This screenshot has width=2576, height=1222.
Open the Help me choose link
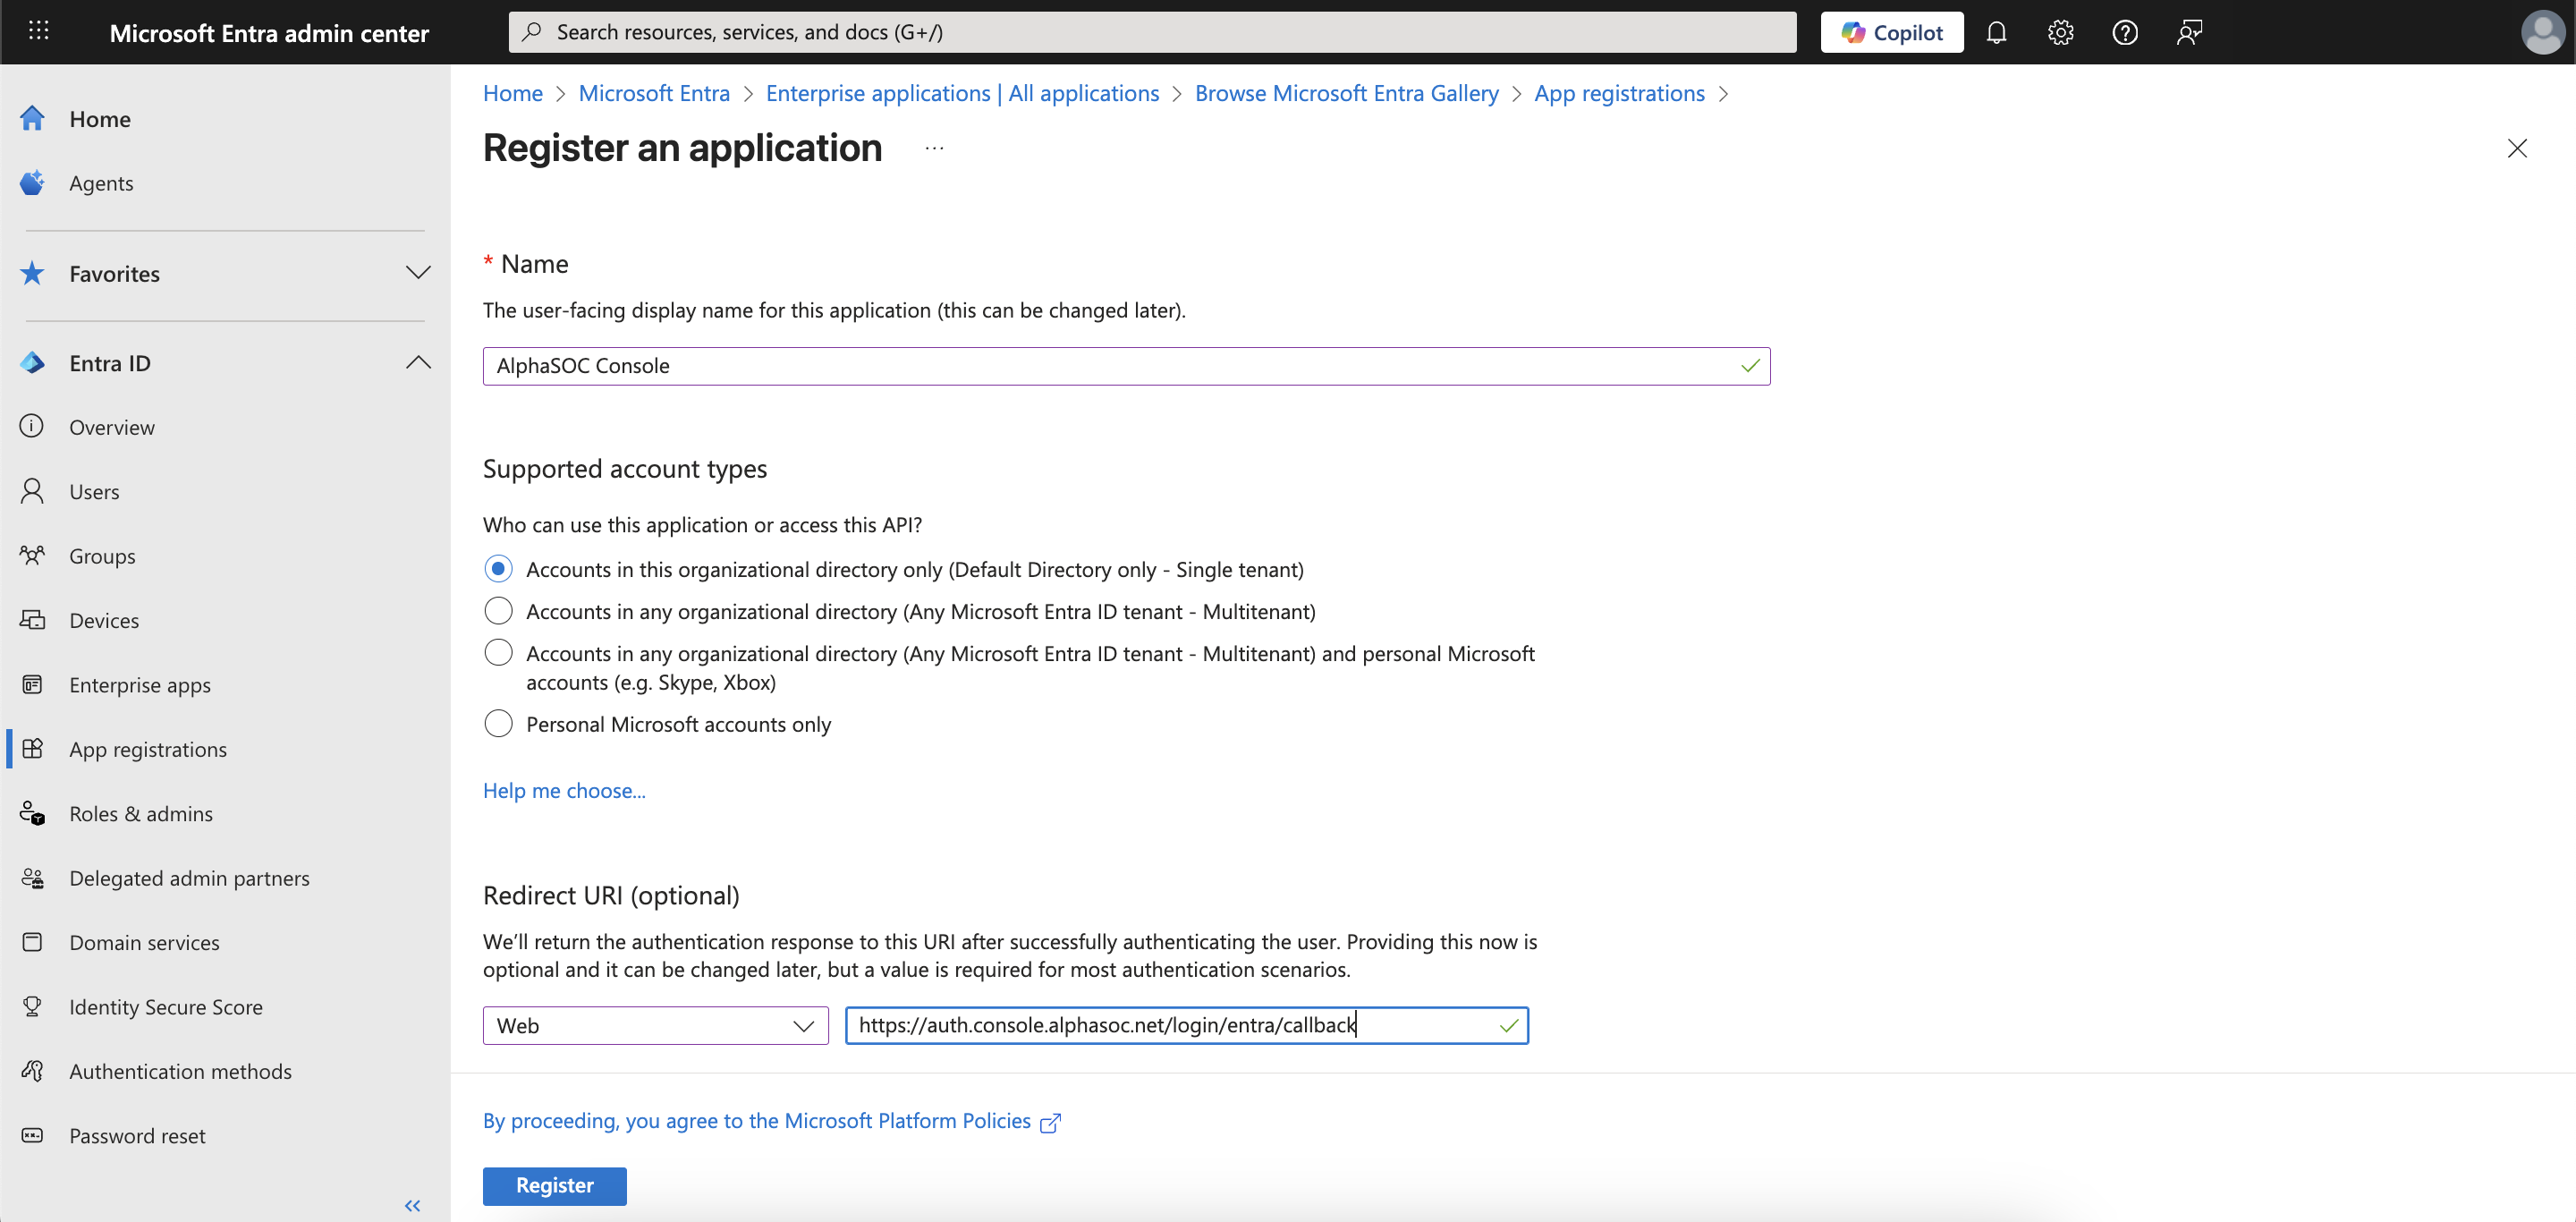[x=564, y=790]
